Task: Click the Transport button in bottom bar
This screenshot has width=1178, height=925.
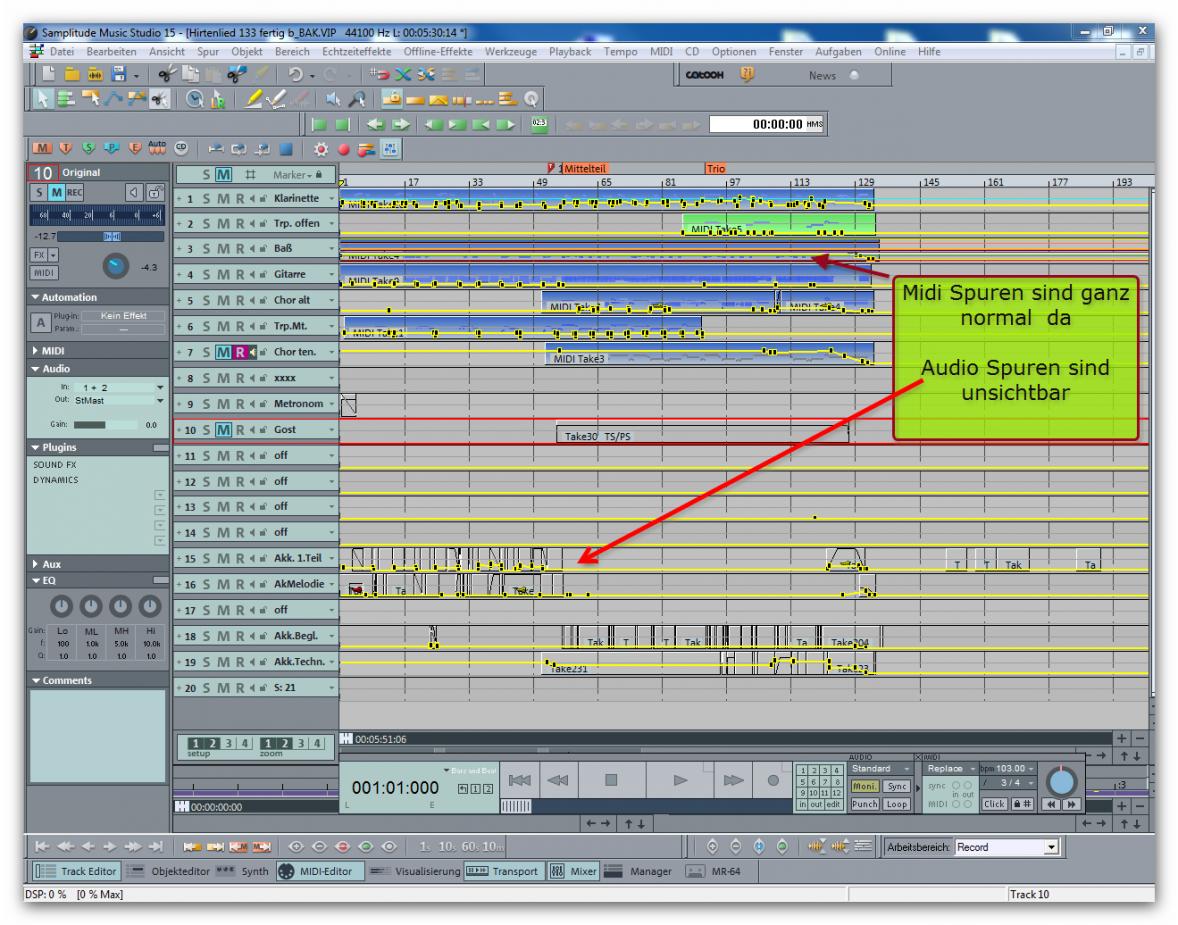Action: tap(503, 872)
